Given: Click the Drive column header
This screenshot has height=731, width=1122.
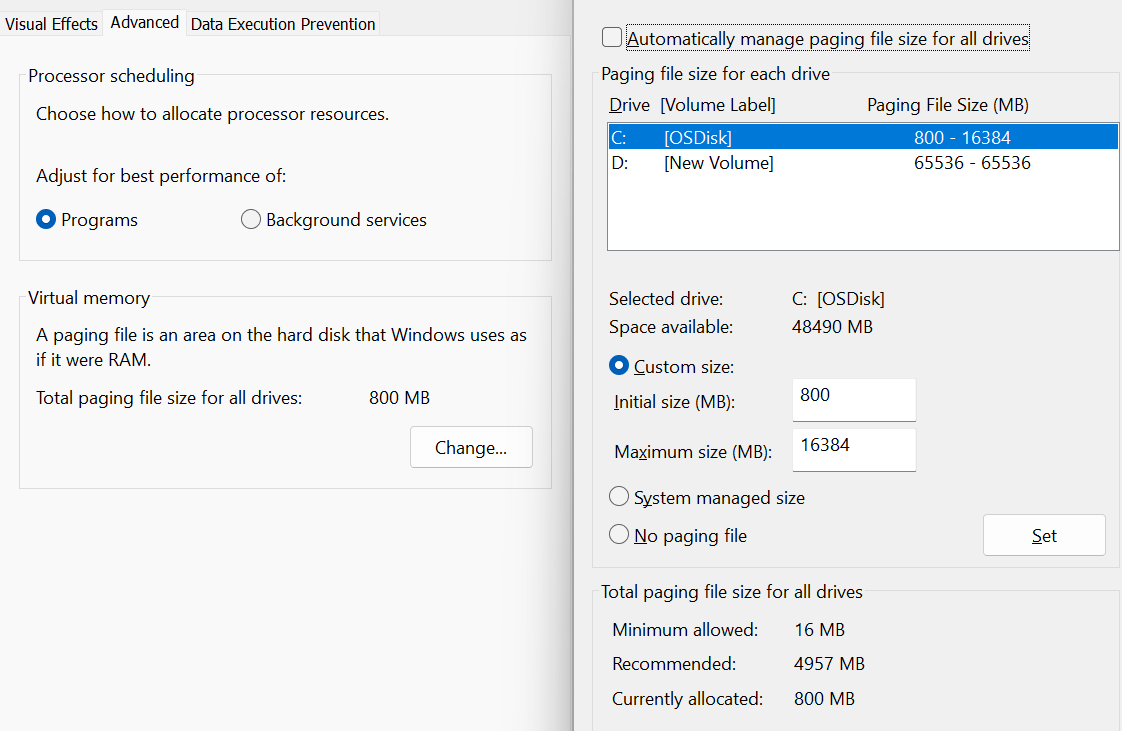Looking at the screenshot, I should click(629, 105).
